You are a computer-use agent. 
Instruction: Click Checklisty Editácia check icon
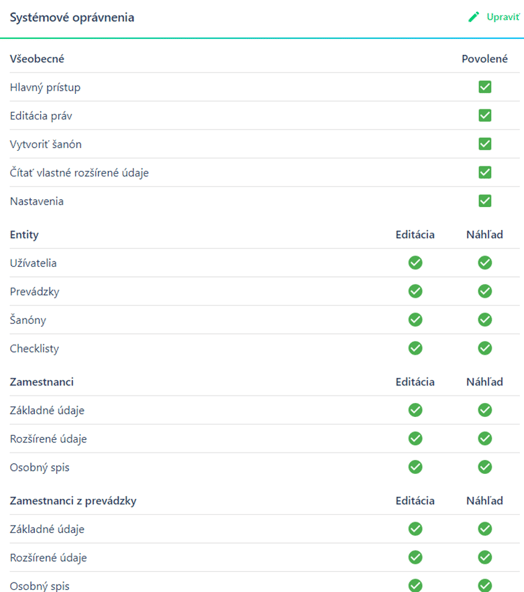[x=415, y=348]
